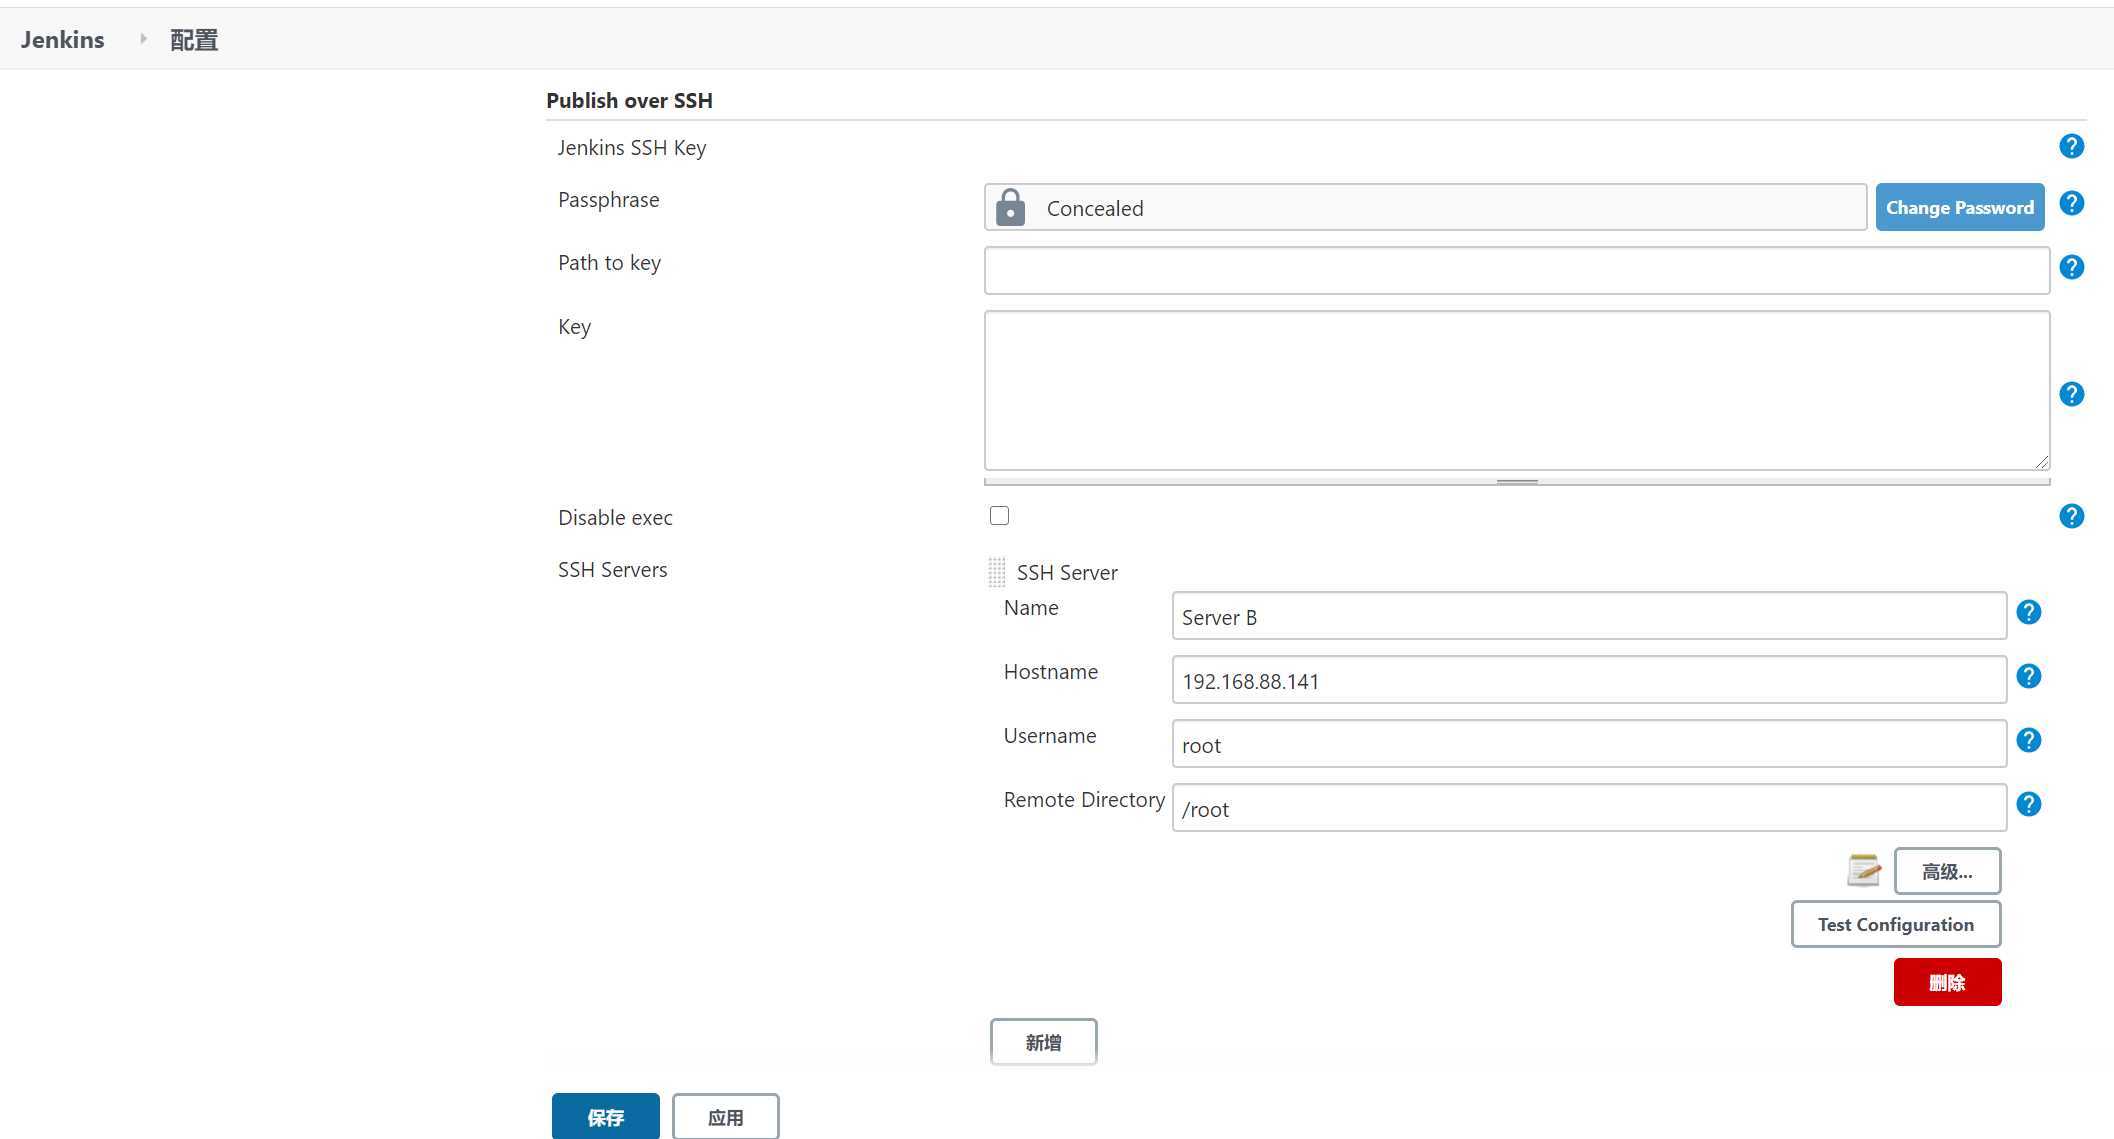Open help for Disable exec option
The image size is (2114, 1139).
coord(2071,516)
